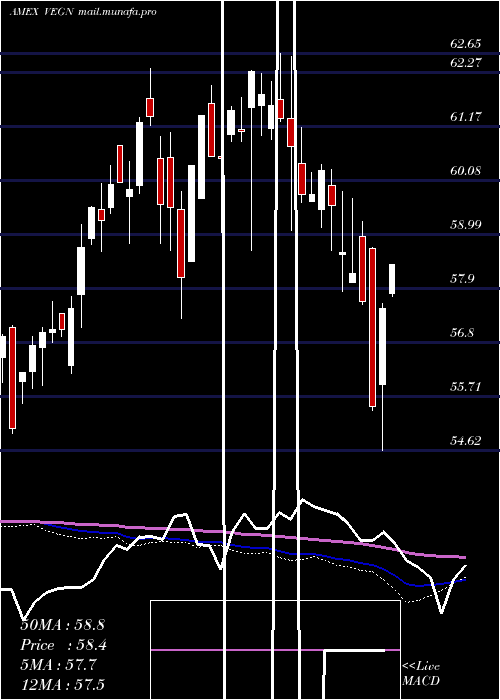Select the 56.8 price level label
500x700 pixels.
pyautogui.click(x=462, y=333)
